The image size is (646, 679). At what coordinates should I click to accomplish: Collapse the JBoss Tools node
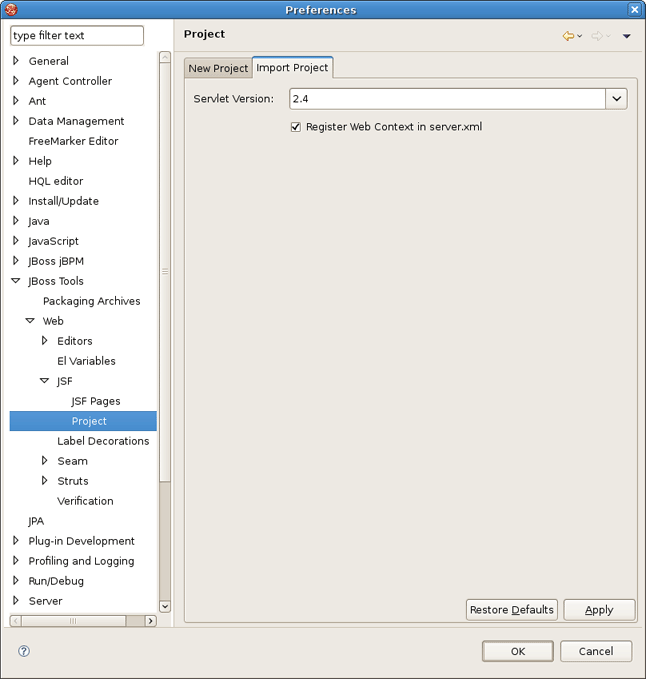tap(16, 281)
